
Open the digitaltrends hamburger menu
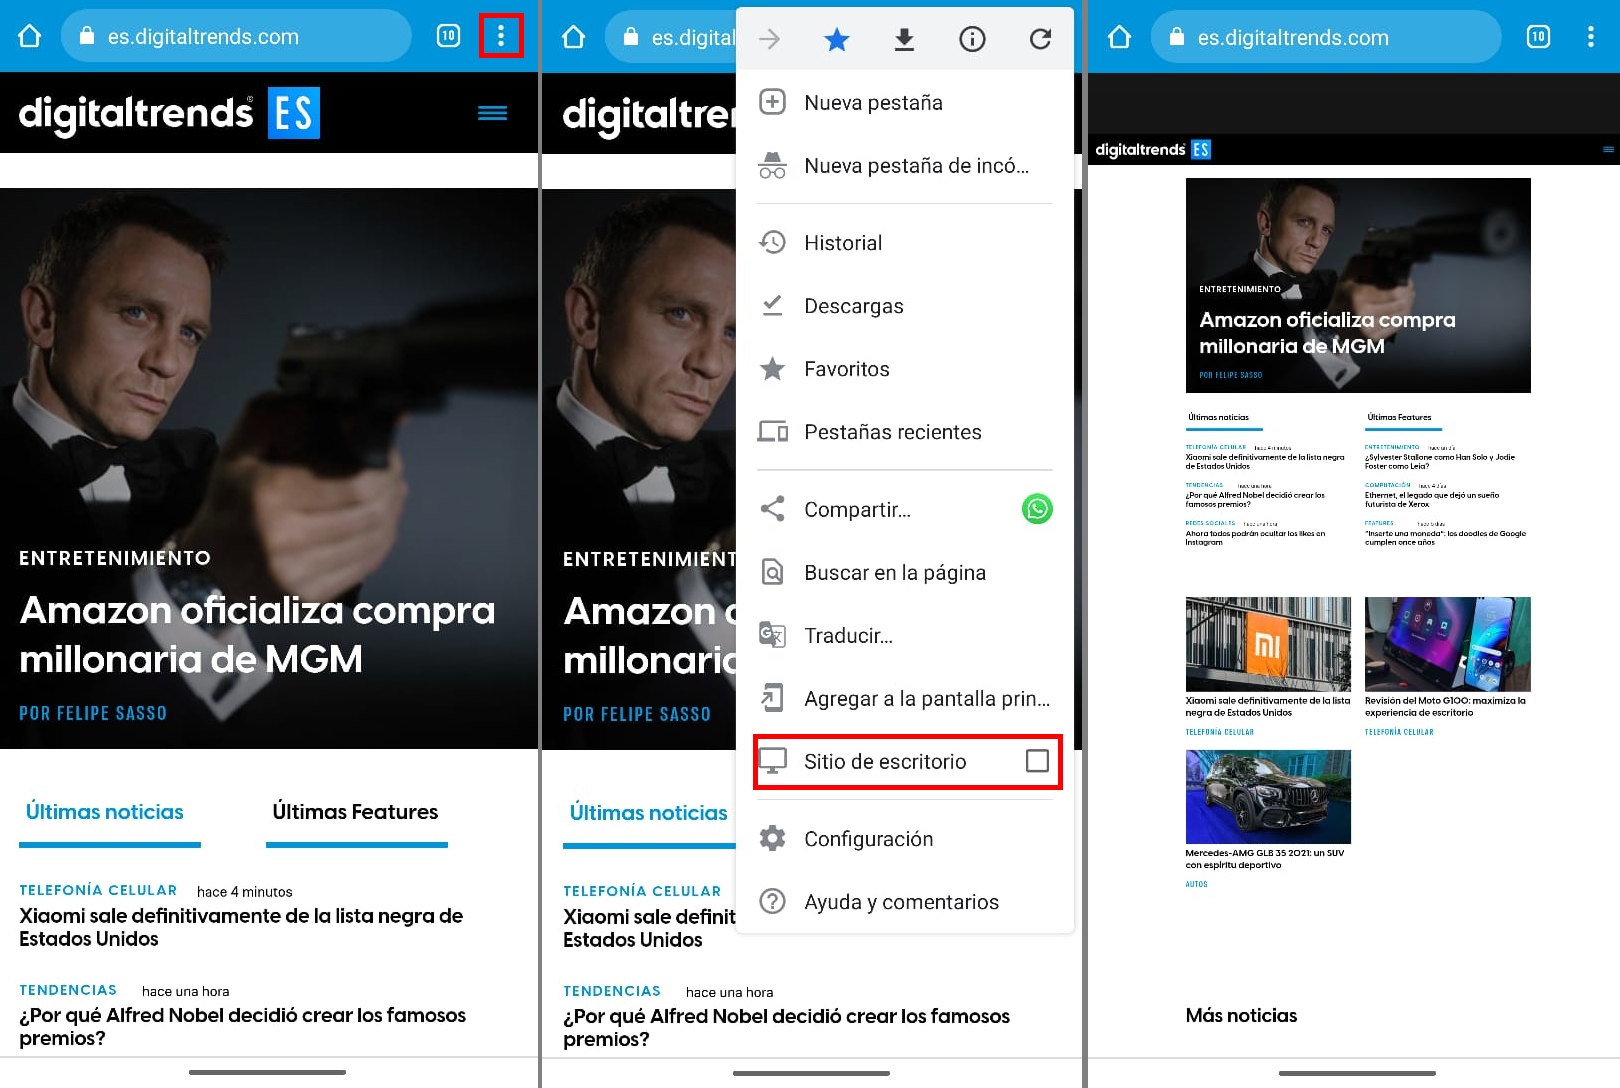[x=492, y=113]
